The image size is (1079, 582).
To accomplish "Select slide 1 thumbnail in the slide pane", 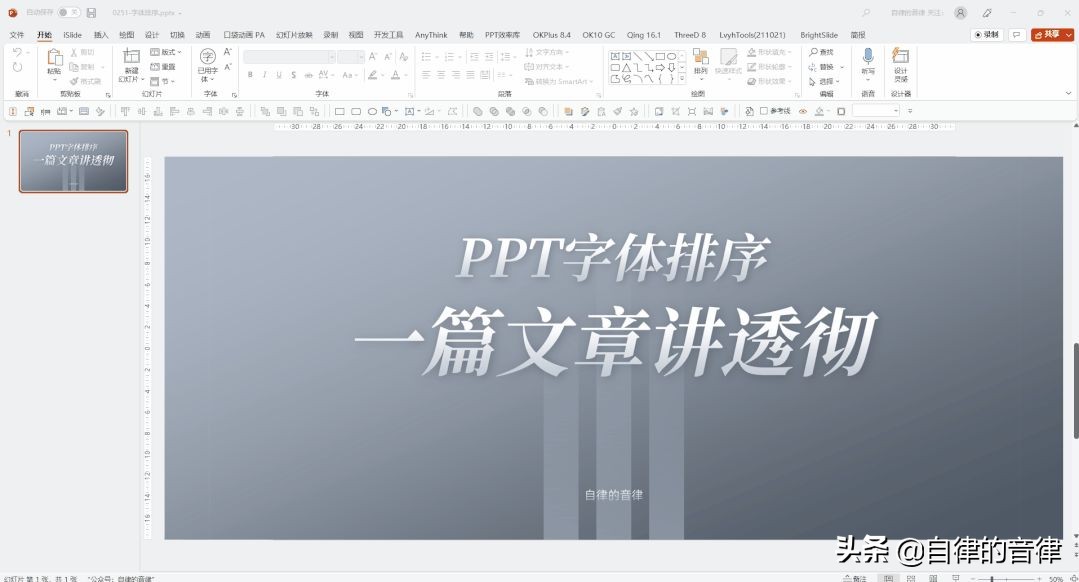I will 73,161.
